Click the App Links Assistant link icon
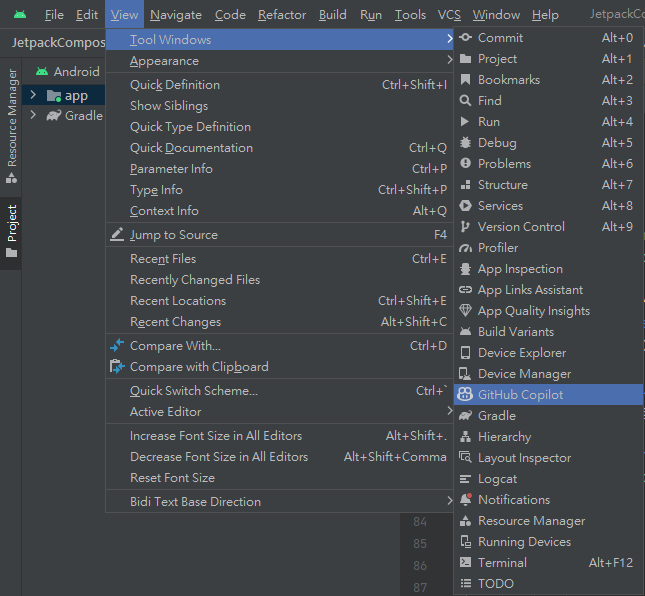This screenshot has width=645, height=596. (465, 290)
